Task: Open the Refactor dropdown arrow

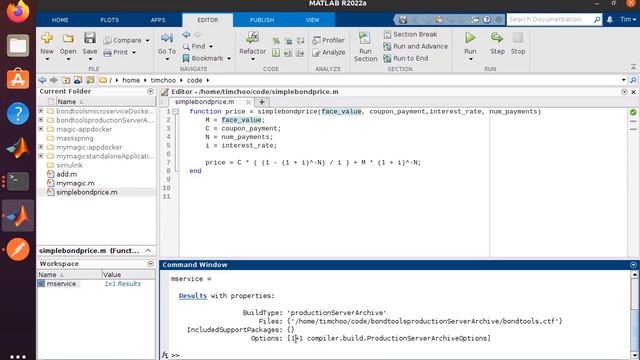Action: coord(252,60)
